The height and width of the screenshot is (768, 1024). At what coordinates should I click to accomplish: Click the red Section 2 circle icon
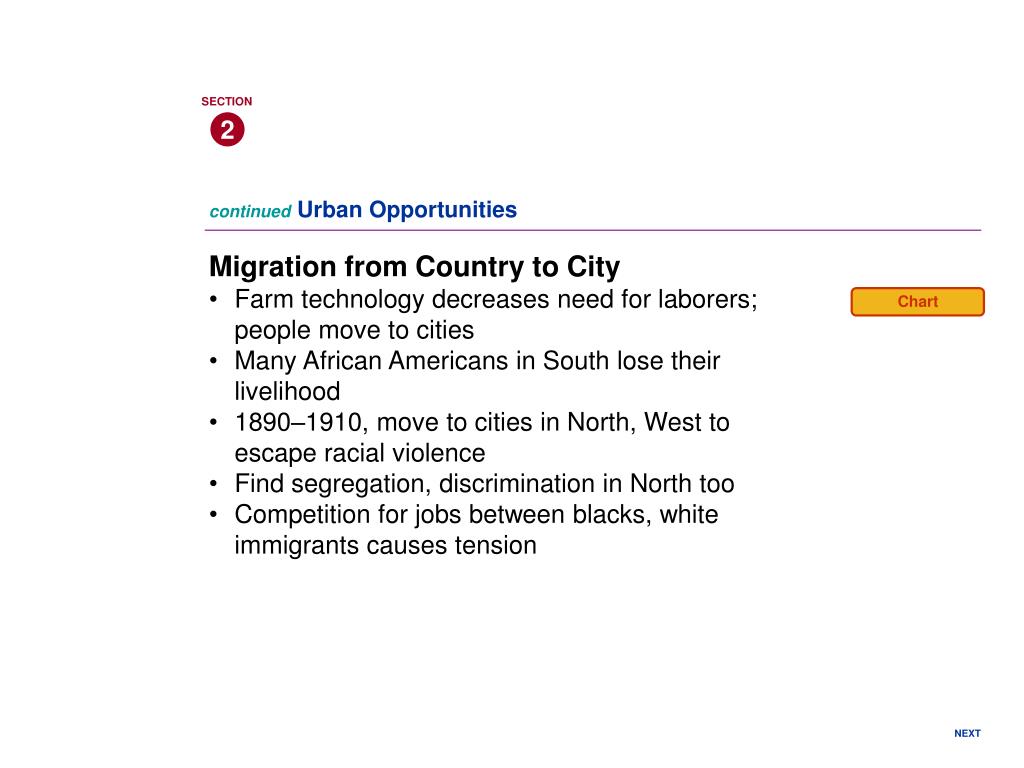coord(227,130)
